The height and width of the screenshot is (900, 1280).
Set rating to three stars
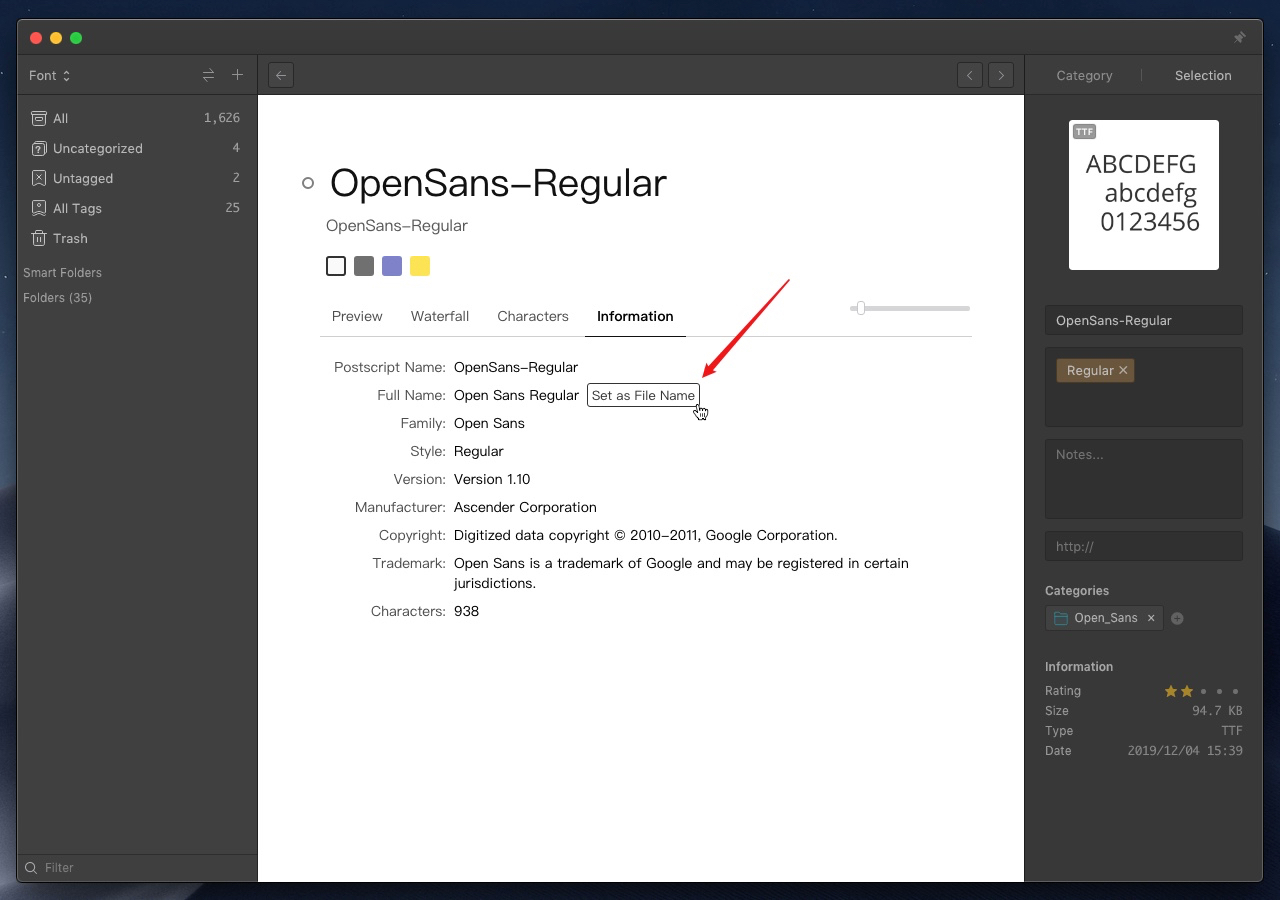point(1203,691)
